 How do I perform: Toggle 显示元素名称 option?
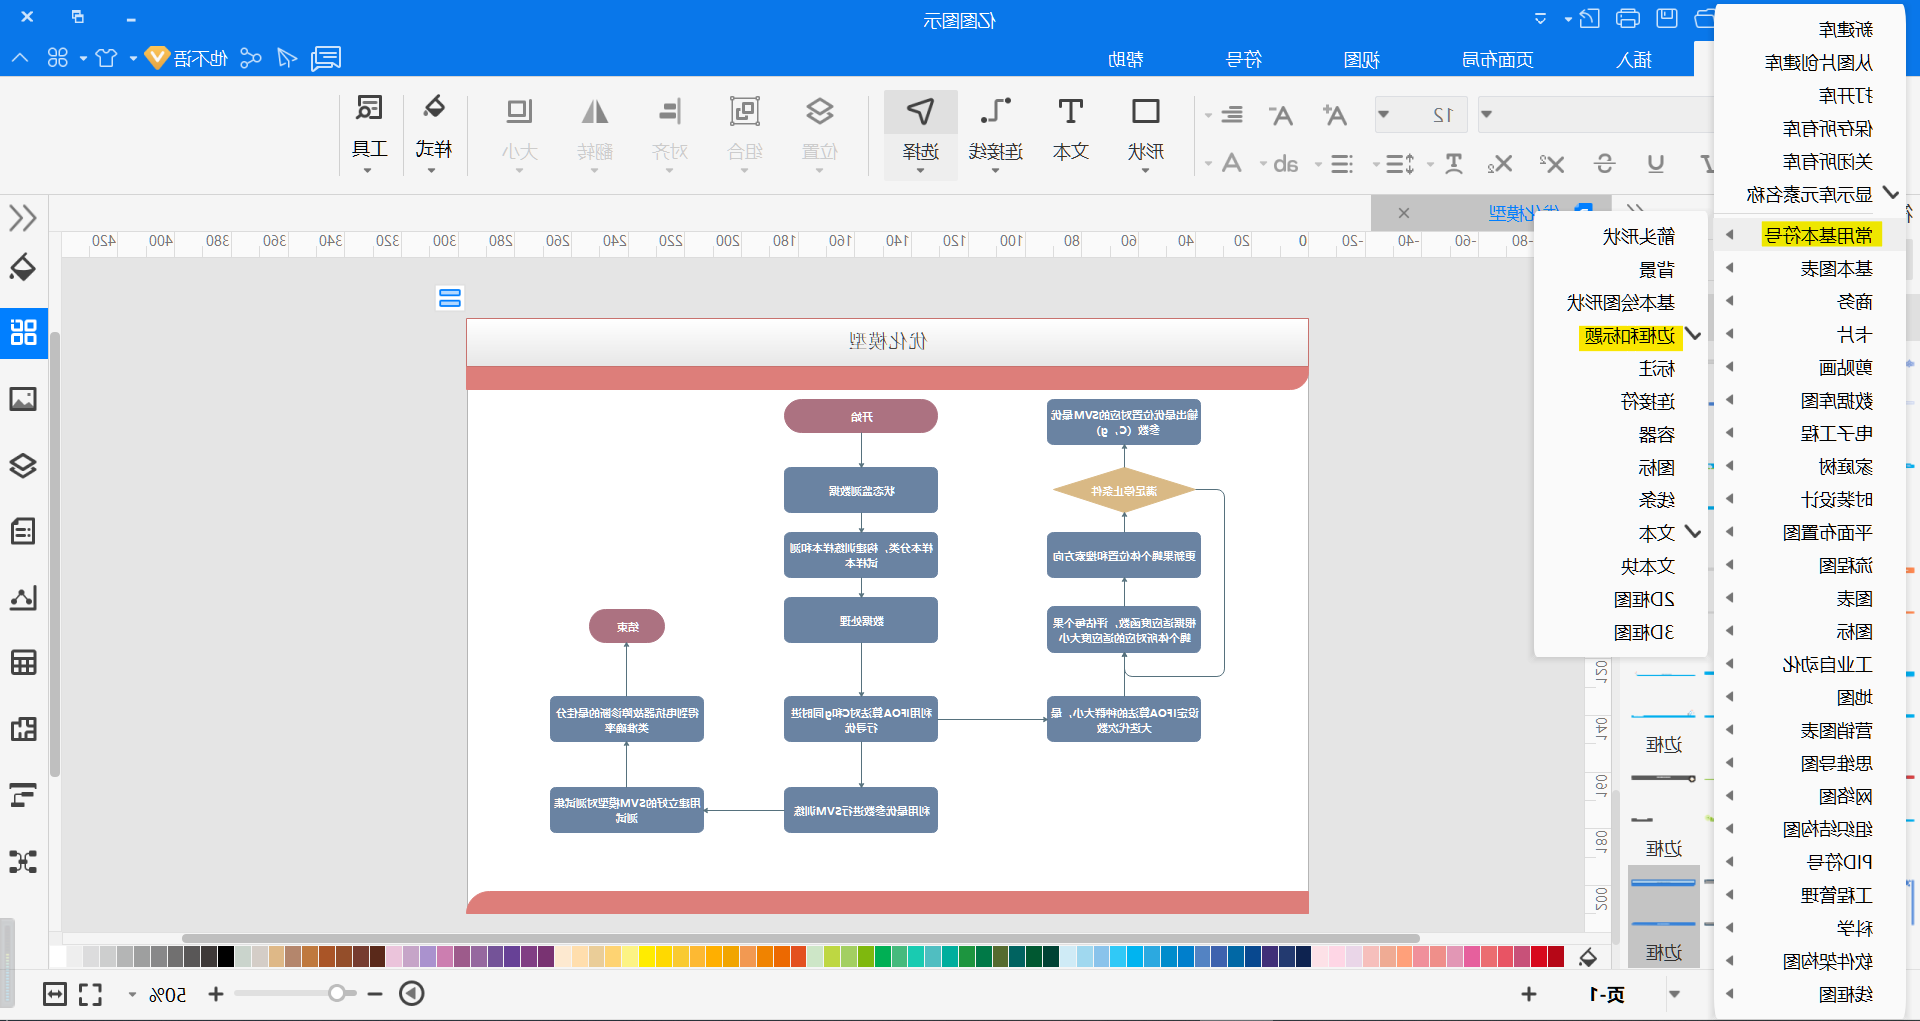[1810, 194]
